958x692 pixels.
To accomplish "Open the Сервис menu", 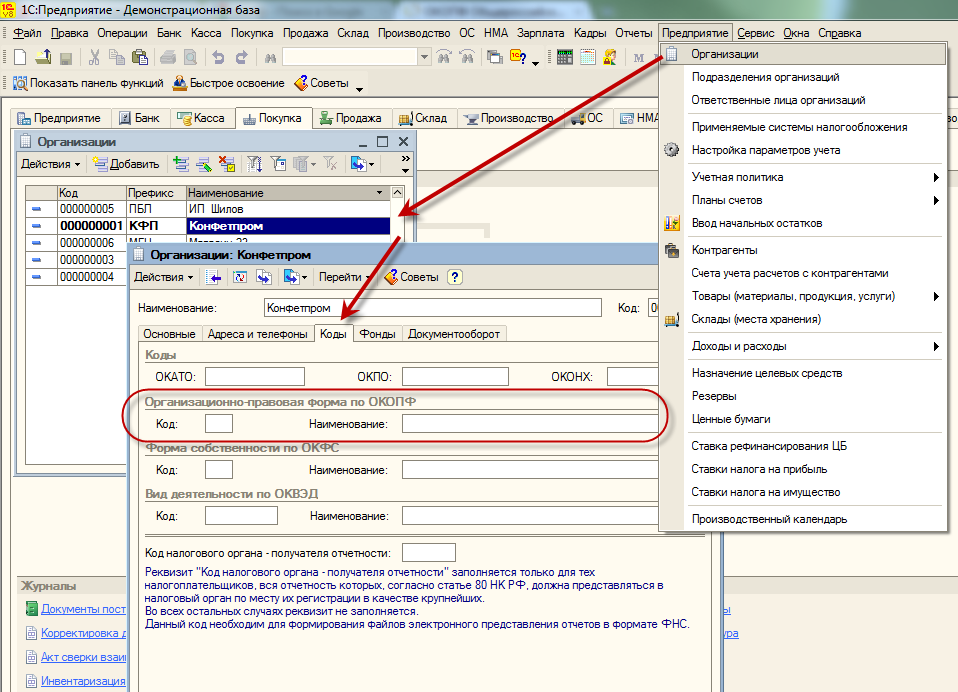I will 756,33.
